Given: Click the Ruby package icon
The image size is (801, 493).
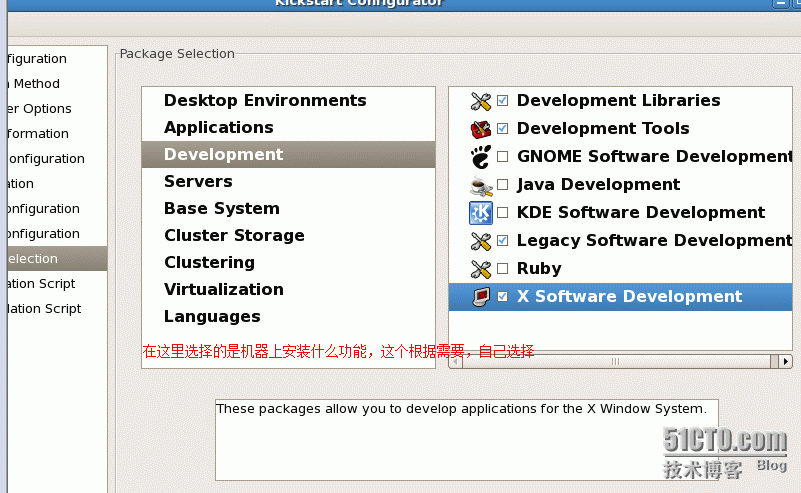Looking at the screenshot, I should (481, 269).
